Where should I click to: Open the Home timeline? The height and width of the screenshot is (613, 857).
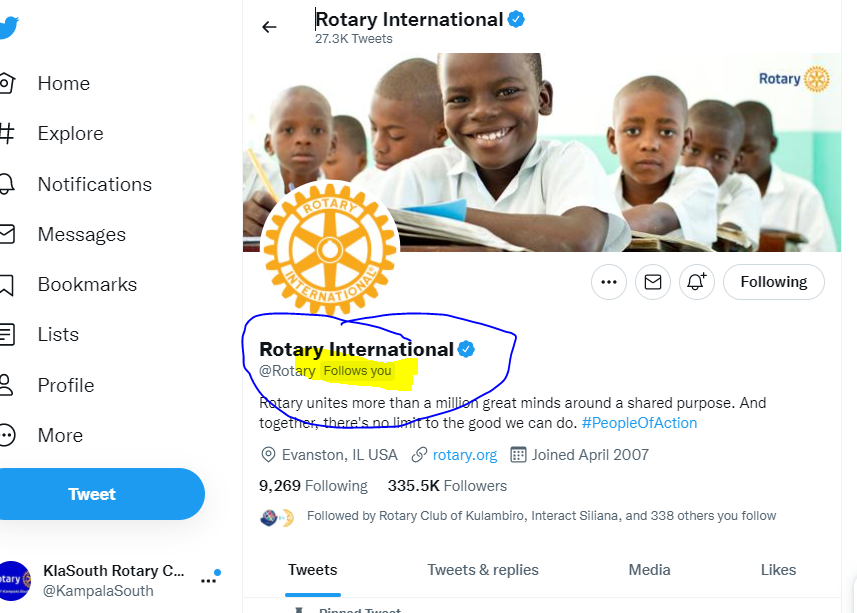click(x=45, y=84)
